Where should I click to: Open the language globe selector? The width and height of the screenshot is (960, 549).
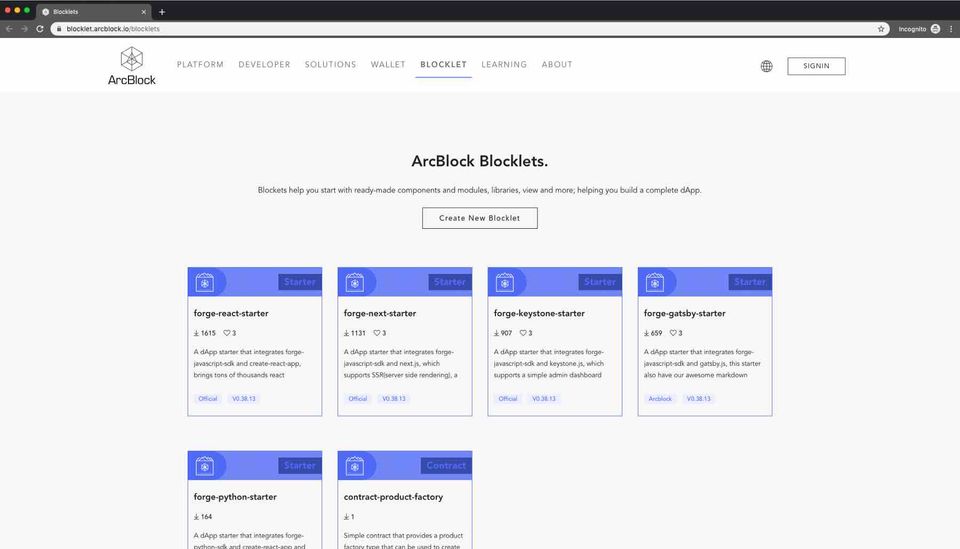click(x=767, y=66)
